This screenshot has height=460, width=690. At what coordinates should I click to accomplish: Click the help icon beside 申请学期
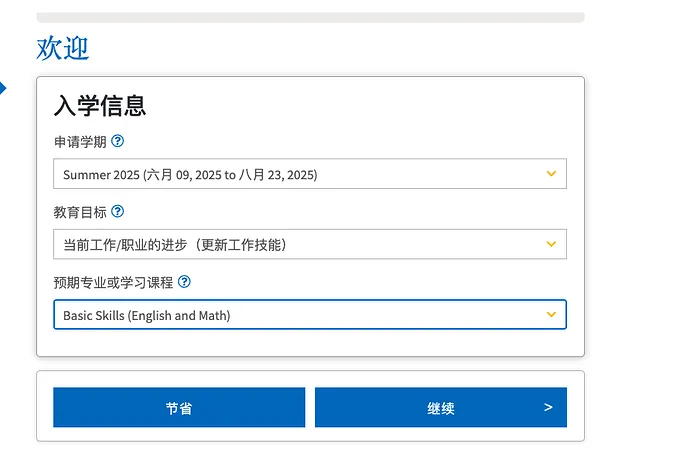pos(118,142)
